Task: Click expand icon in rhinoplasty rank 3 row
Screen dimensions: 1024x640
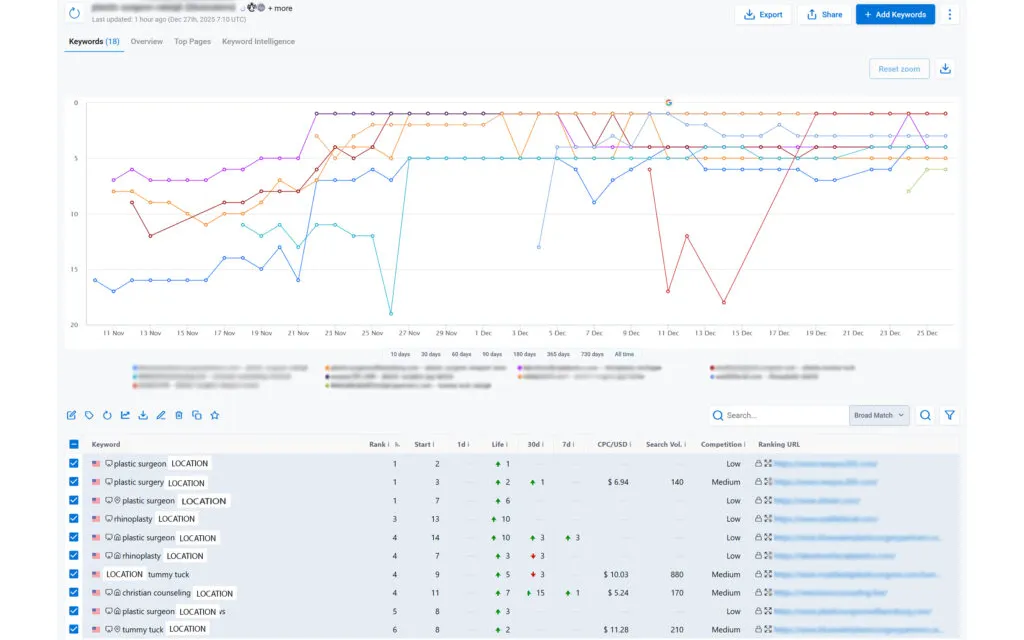Action: coord(768,519)
